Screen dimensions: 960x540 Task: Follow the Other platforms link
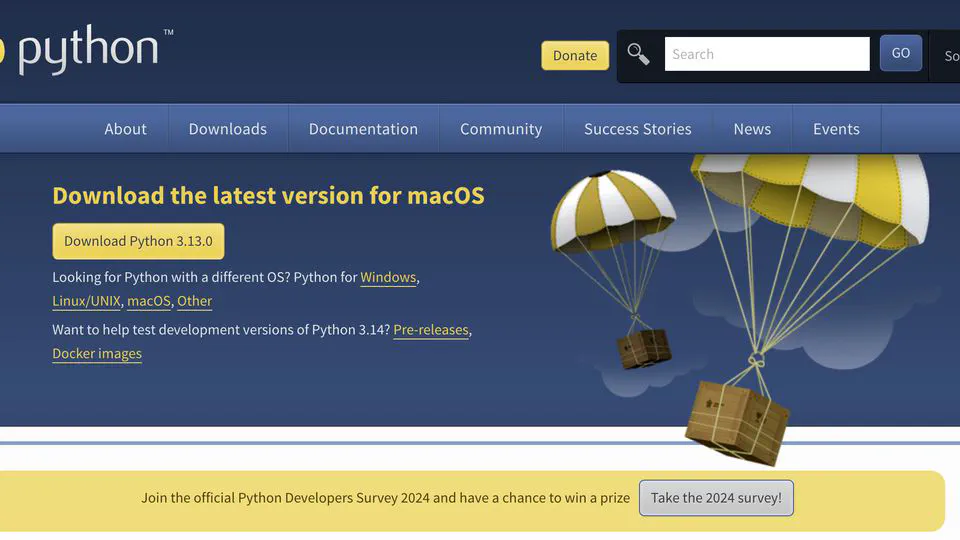[x=195, y=301]
